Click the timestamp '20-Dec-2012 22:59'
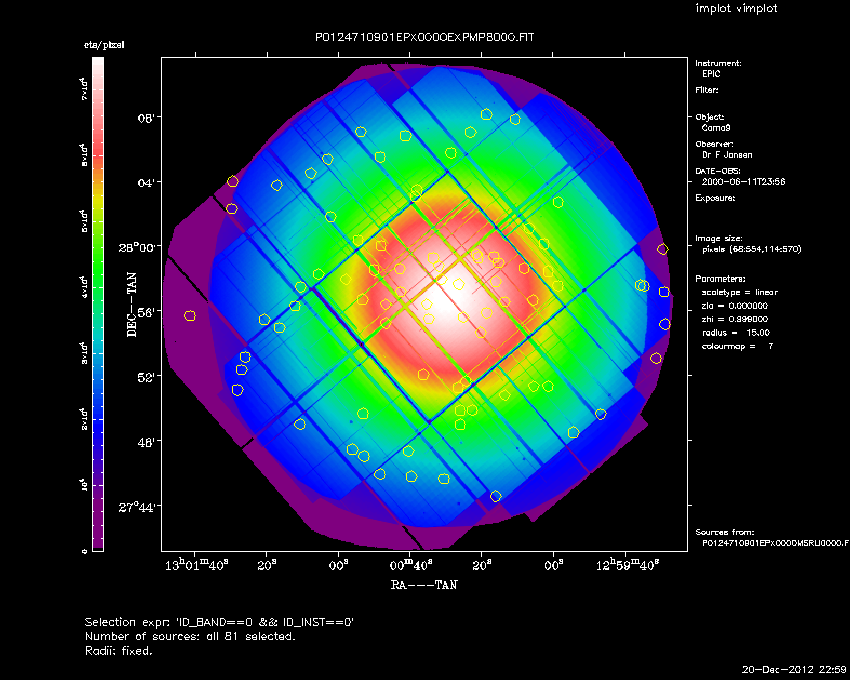This screenshot has width=850, height=680. 794,670
